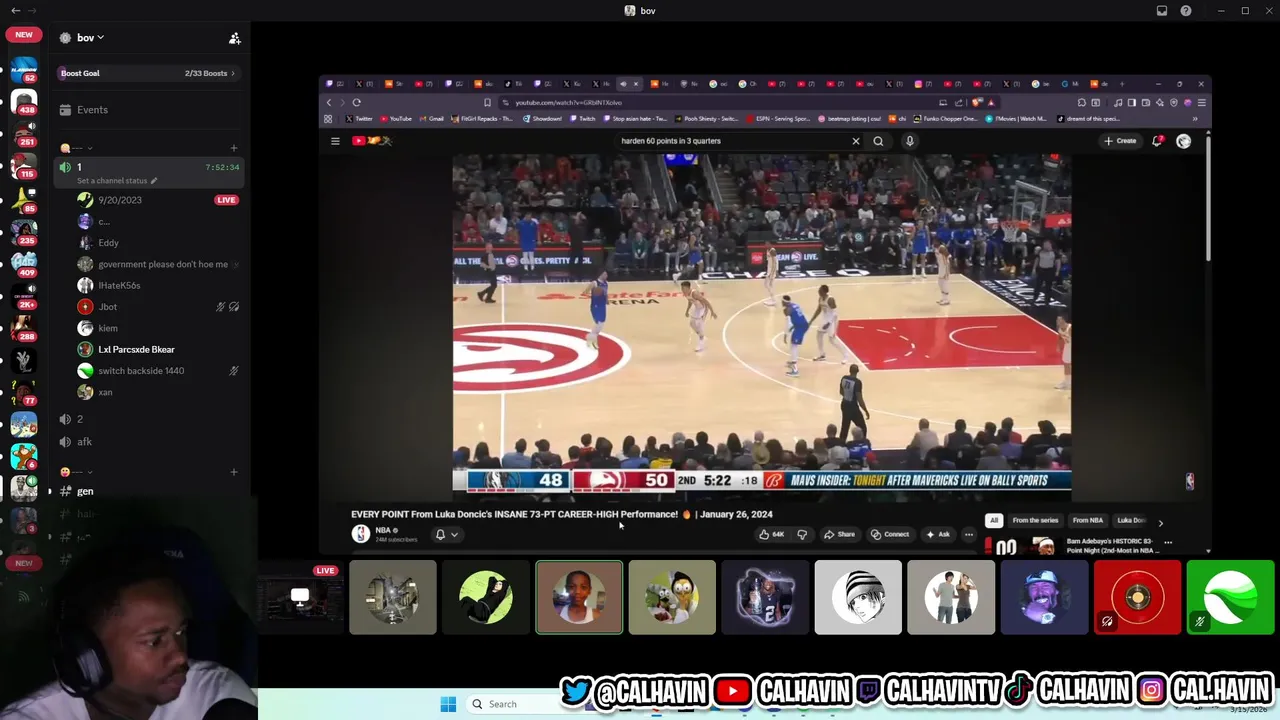The height and width of the screenshot is (720, 1280).
Task: Open Twitch bookmark in bookmarks bar
Action: pyautogui.click(x=583, y=119)
